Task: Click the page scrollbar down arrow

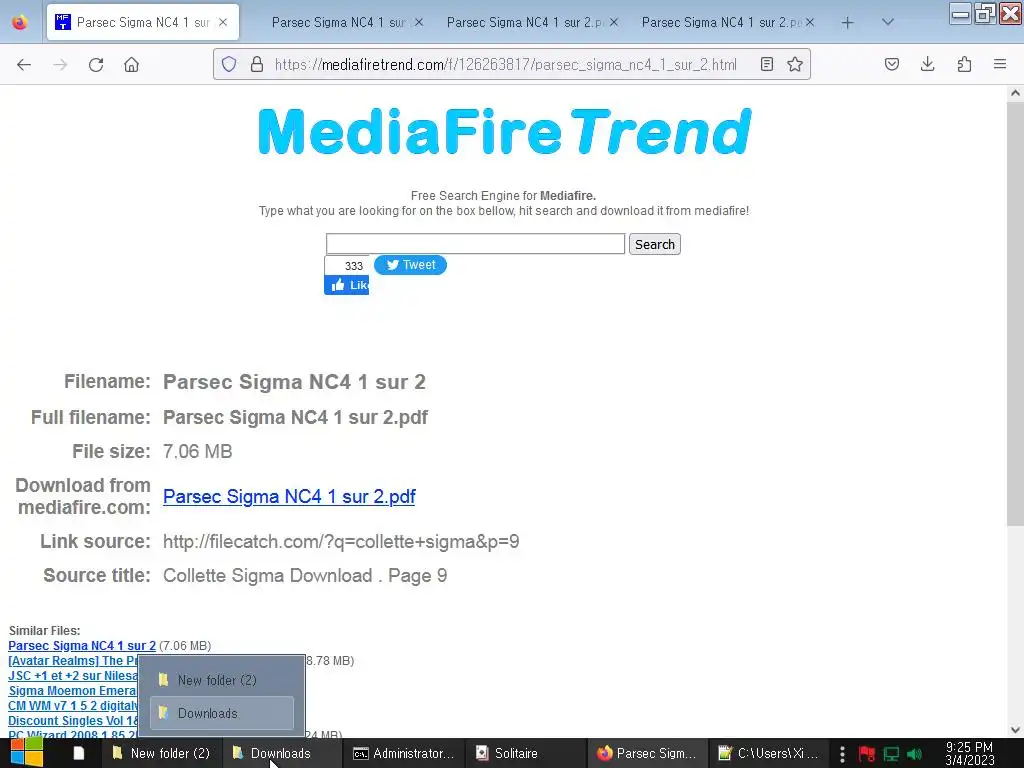Action: click(1015, 729)
